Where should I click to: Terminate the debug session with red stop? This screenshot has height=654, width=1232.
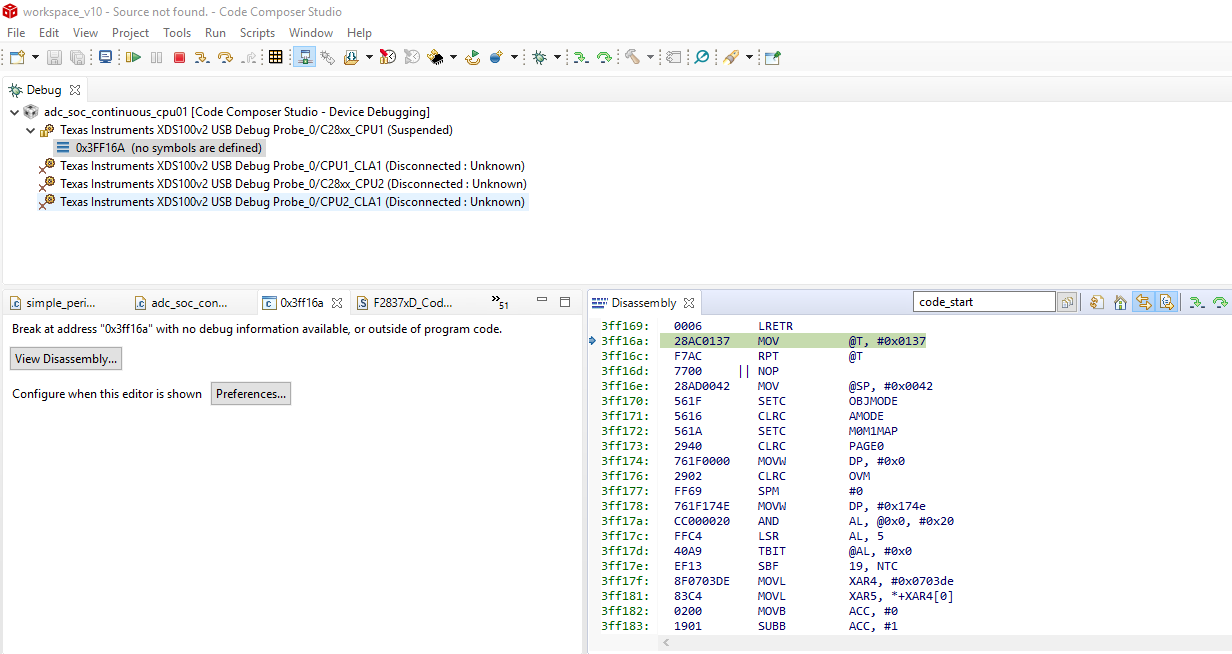179,58
